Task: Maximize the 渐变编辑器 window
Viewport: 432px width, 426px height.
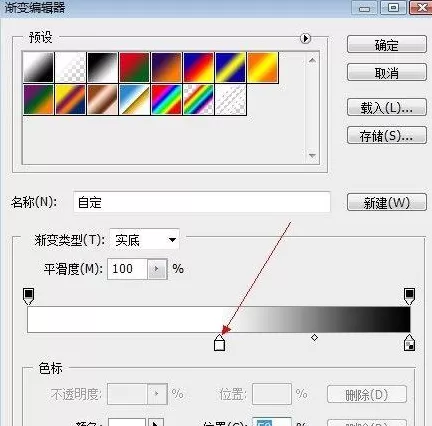Action: coord(393,8)
